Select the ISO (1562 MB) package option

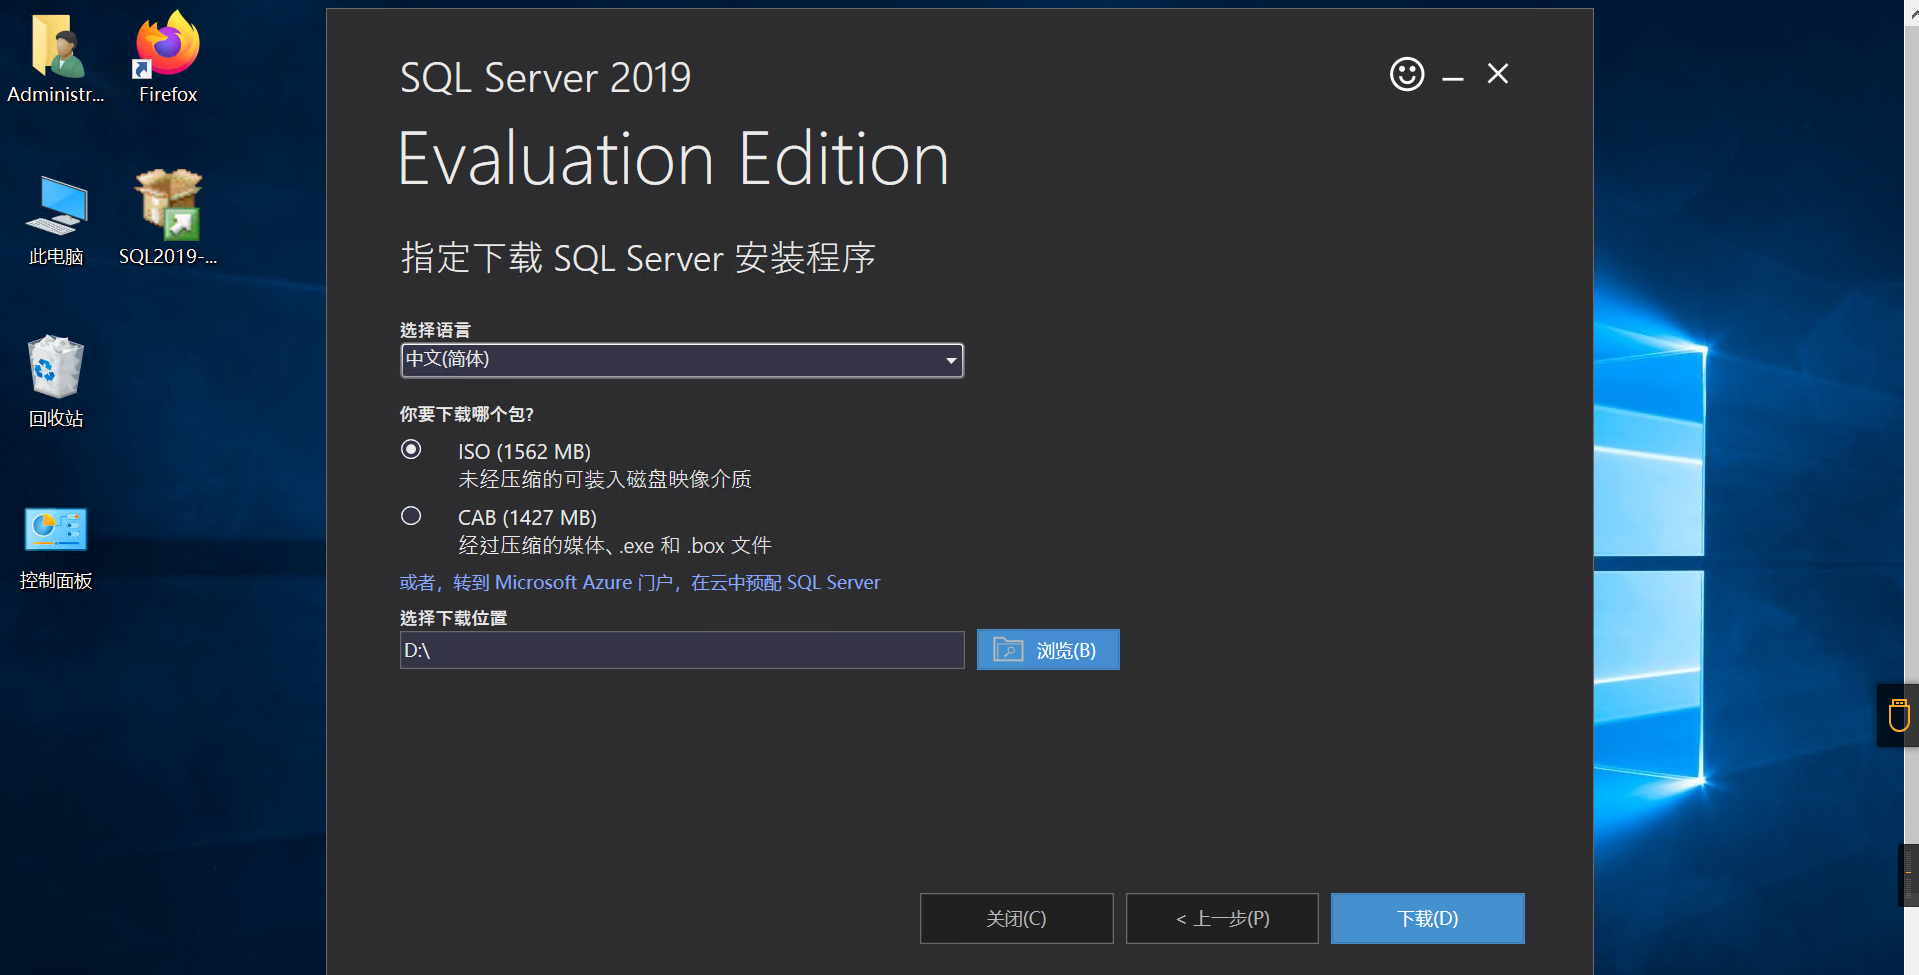click(x=411, y=450)
